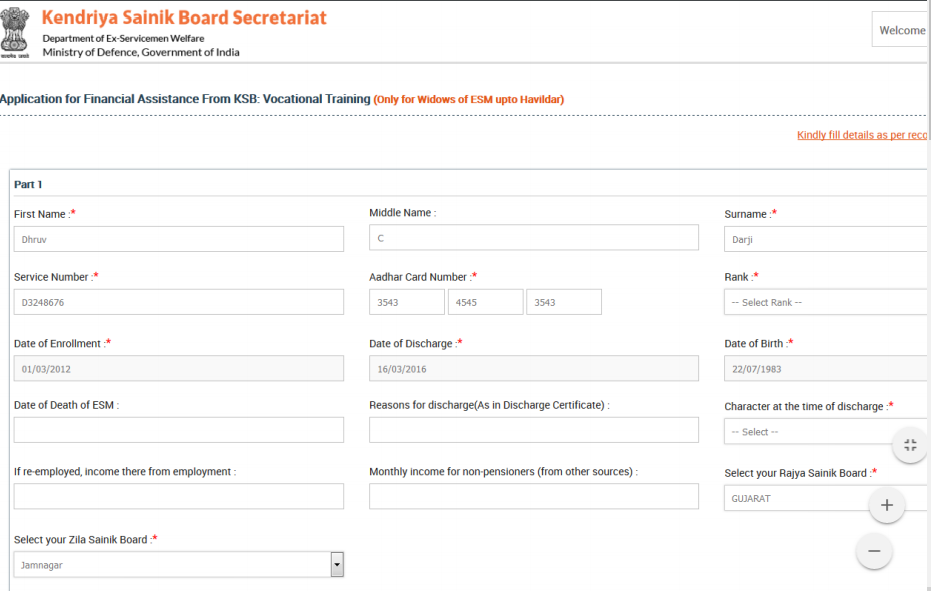Click the plus icon to increase font size
The image size is (931, 591).
[886, 505]
